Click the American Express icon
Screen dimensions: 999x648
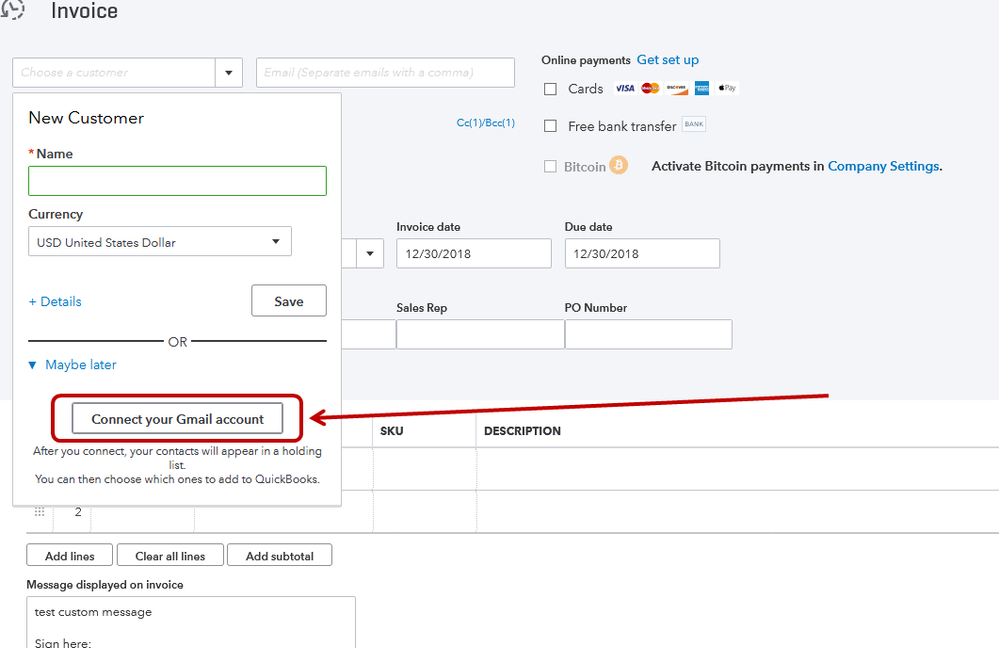tap(701, 89)
